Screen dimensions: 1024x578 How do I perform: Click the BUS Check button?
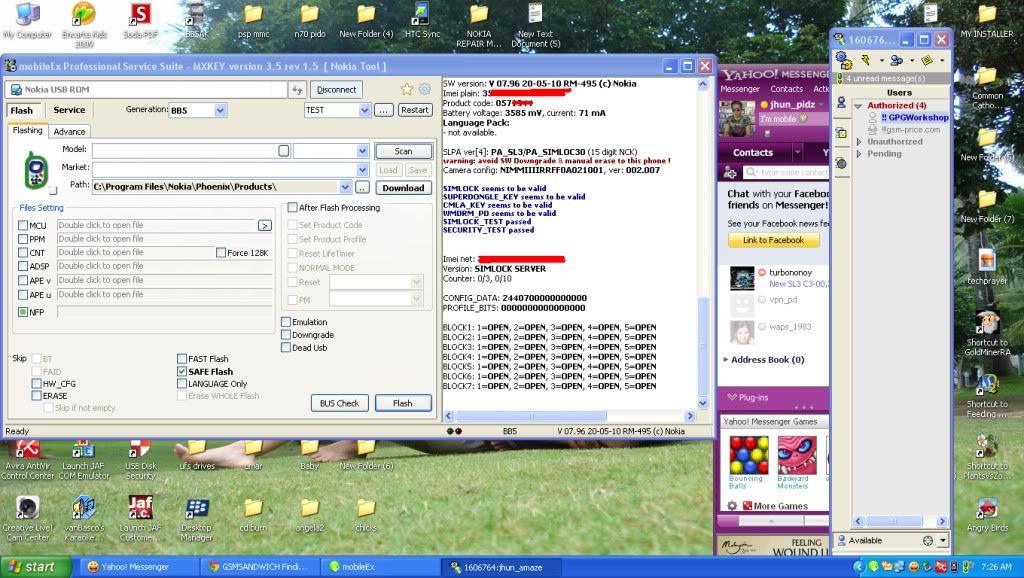point(340,403)
